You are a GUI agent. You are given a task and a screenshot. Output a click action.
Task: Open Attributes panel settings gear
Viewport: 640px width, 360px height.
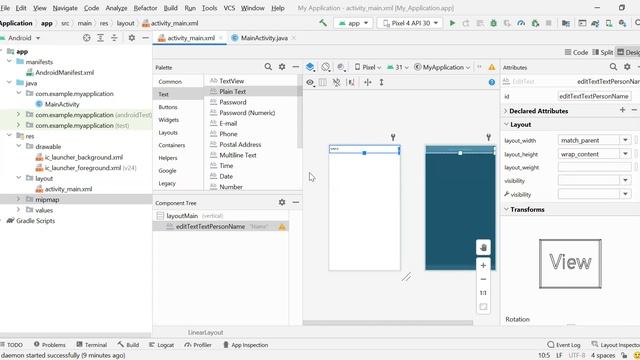coord(627,67)
